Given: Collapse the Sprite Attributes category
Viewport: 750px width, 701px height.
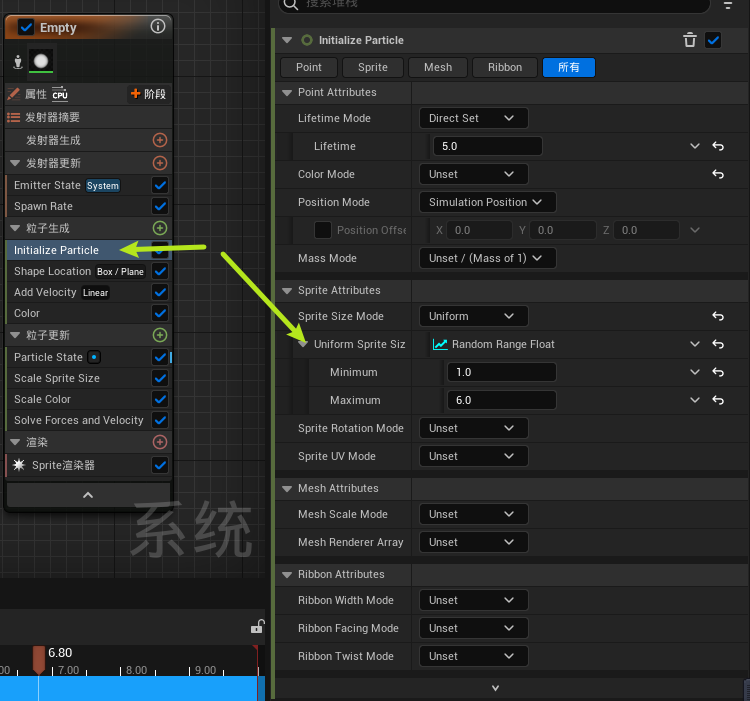Looking at the screenshot, I should pyautogui.click(x=287, y=291).
